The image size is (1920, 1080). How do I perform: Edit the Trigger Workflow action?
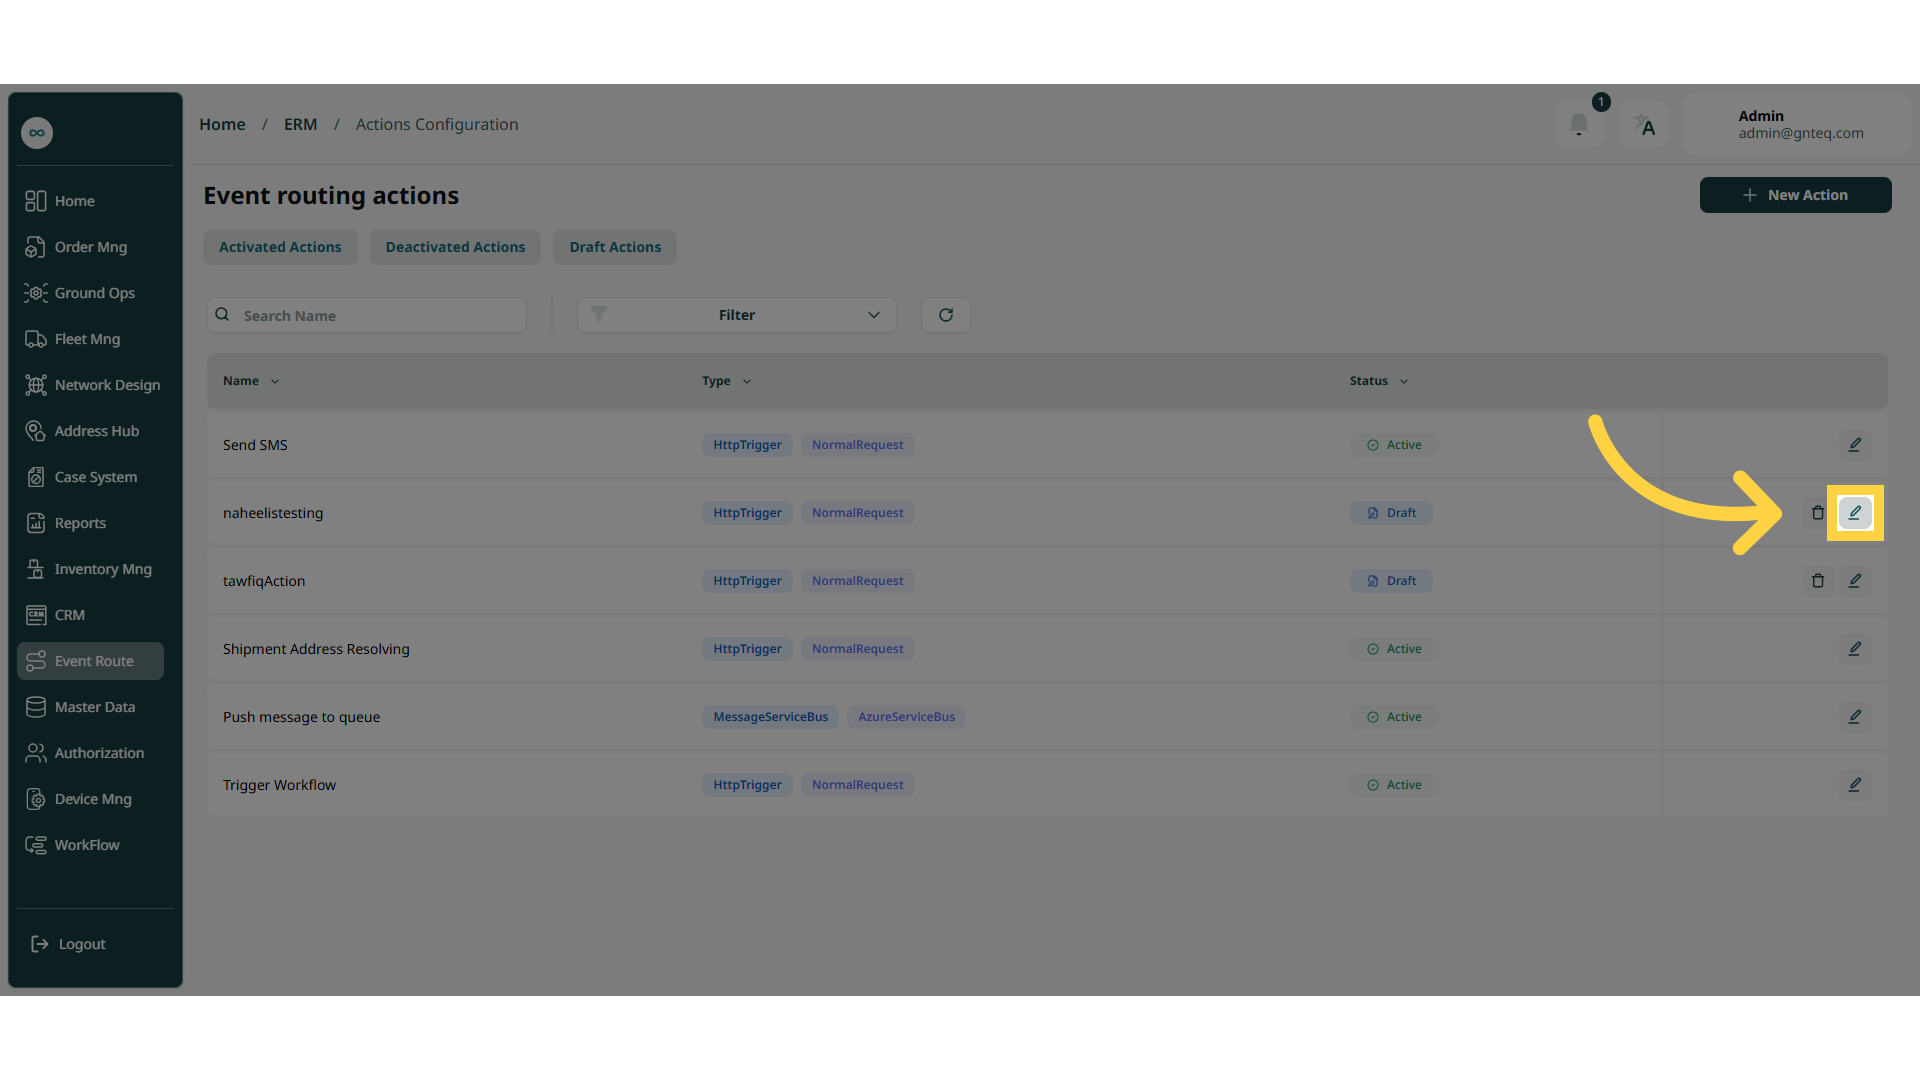click(x=1855, y=785)
